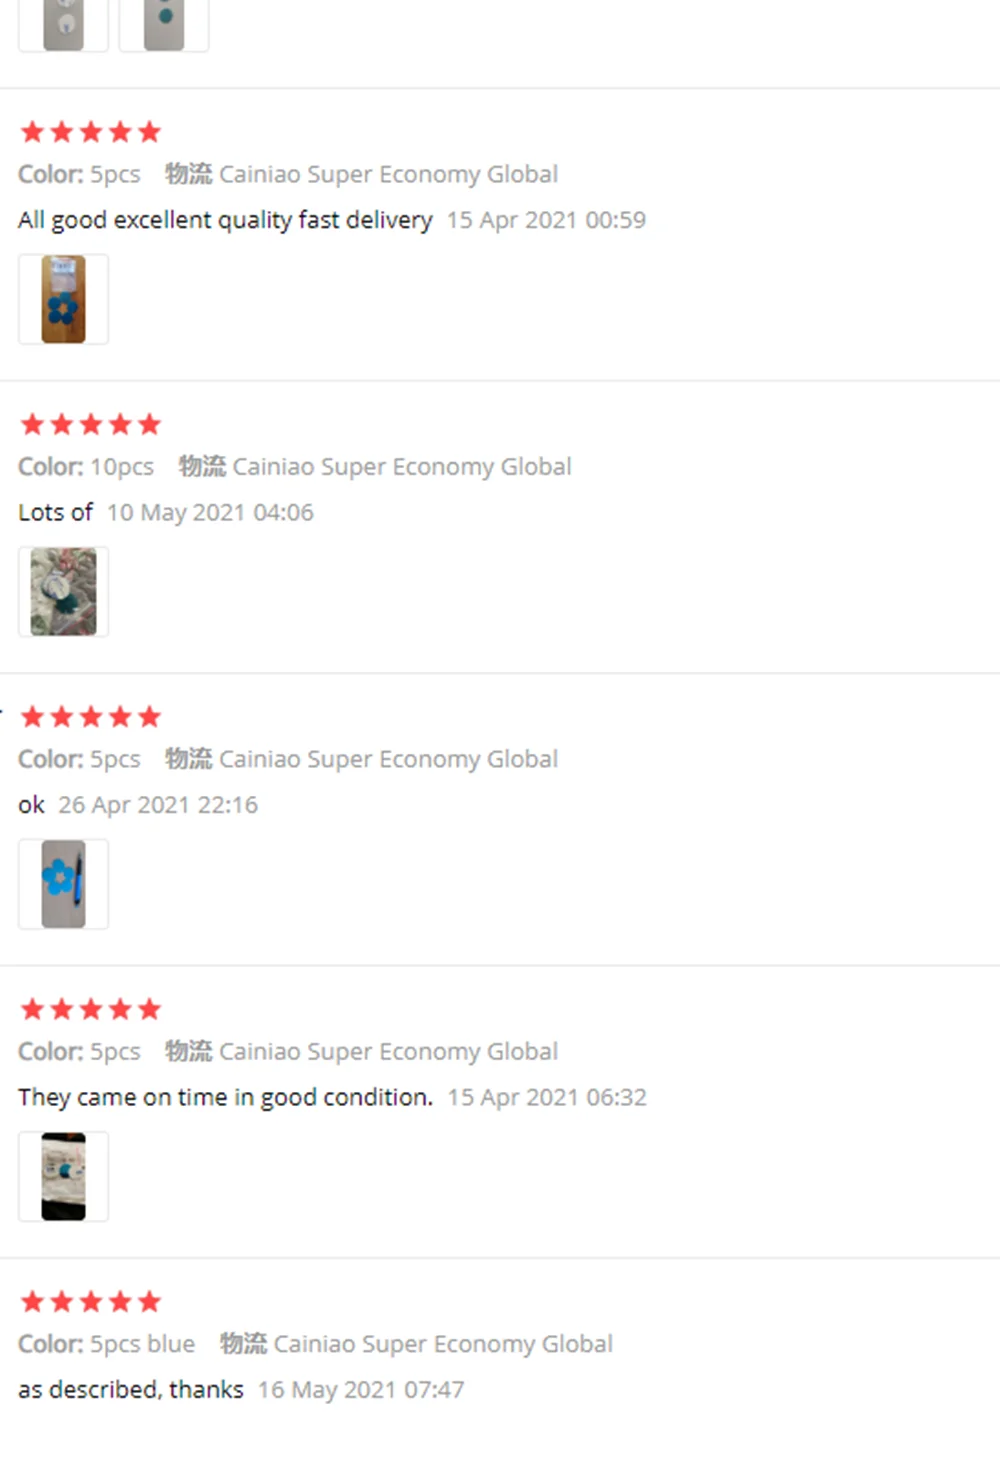Click 'Color: 5pcs blue' variant label

106,1343
